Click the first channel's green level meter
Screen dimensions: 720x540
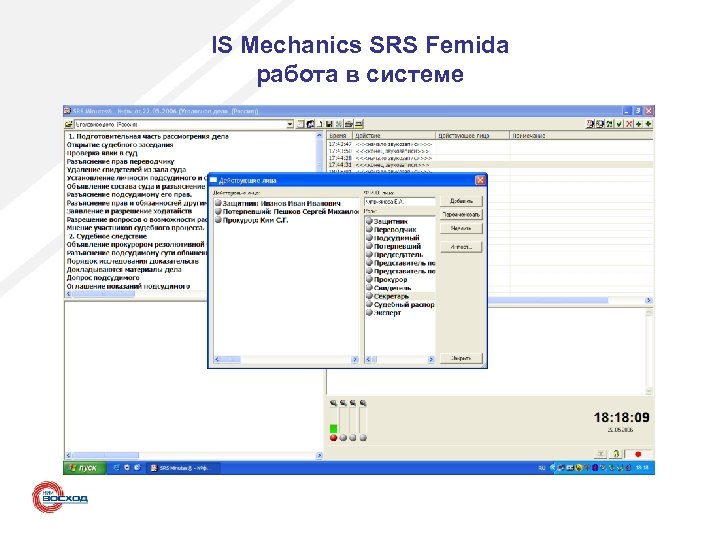[x=333, y=428]
